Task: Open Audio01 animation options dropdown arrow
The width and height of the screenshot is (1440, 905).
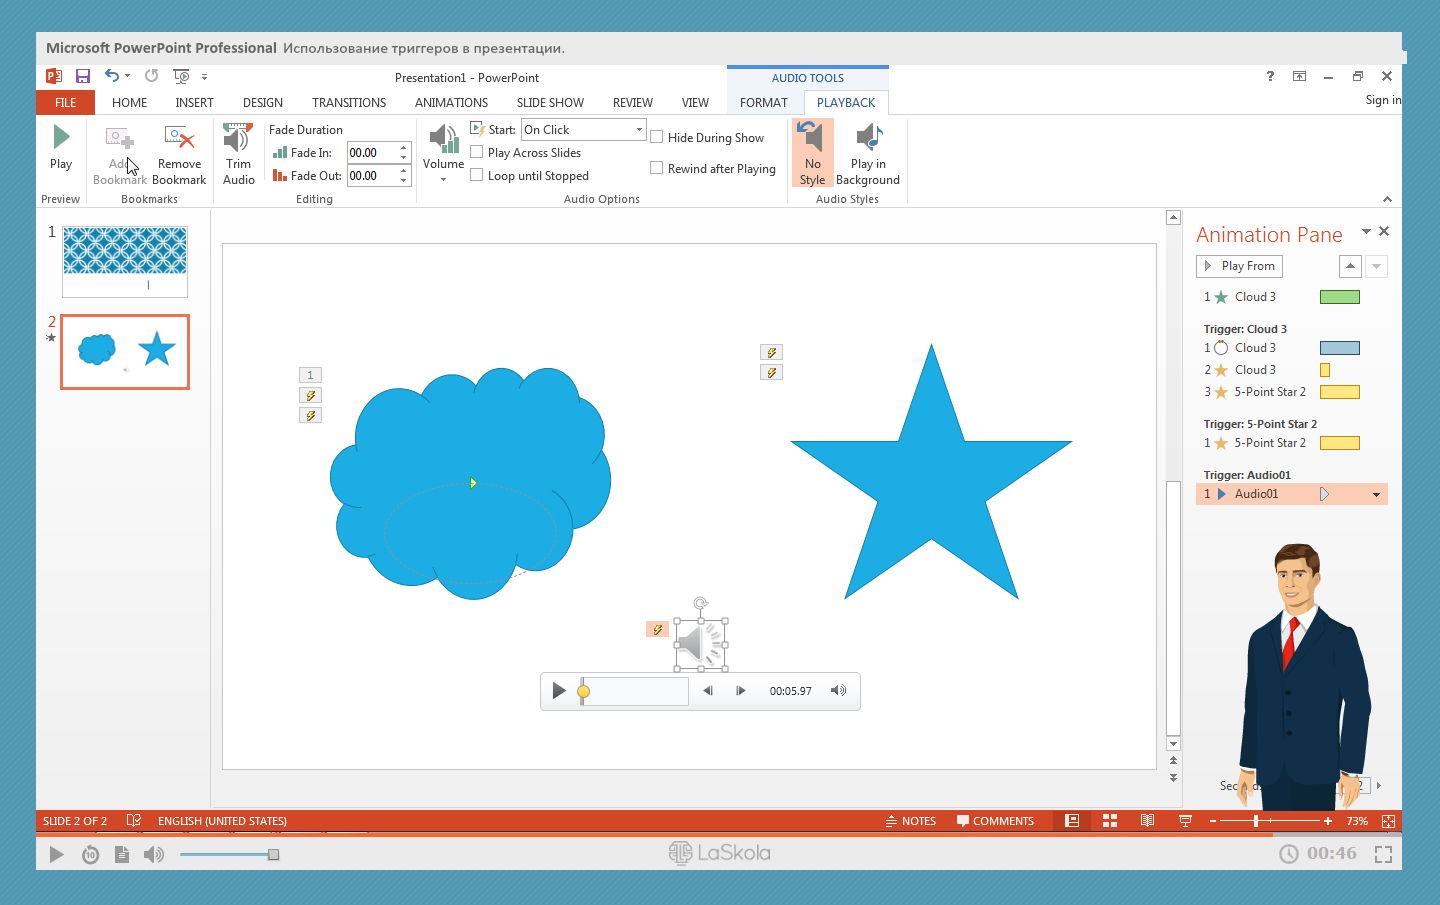Action: [1376, 495]
